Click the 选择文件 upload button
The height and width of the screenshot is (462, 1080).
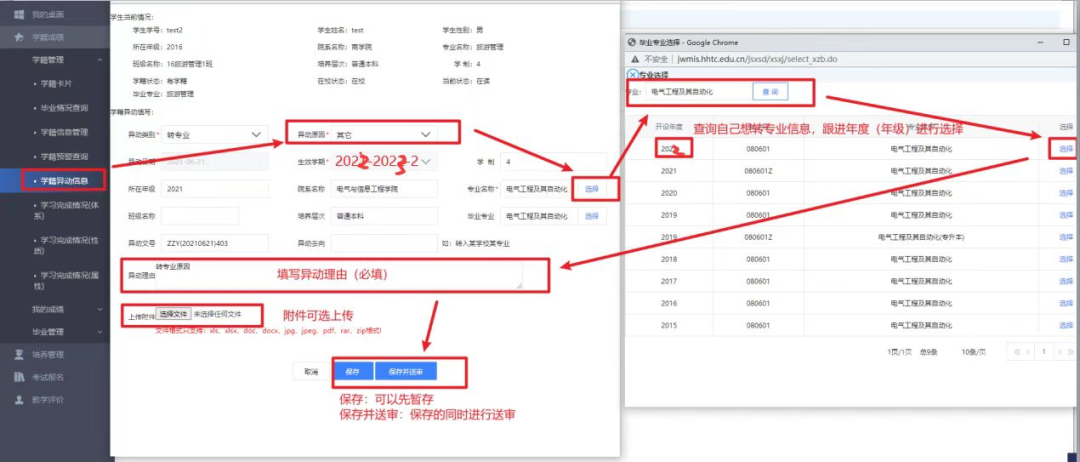pyautogui.click(x=174, y=314)
